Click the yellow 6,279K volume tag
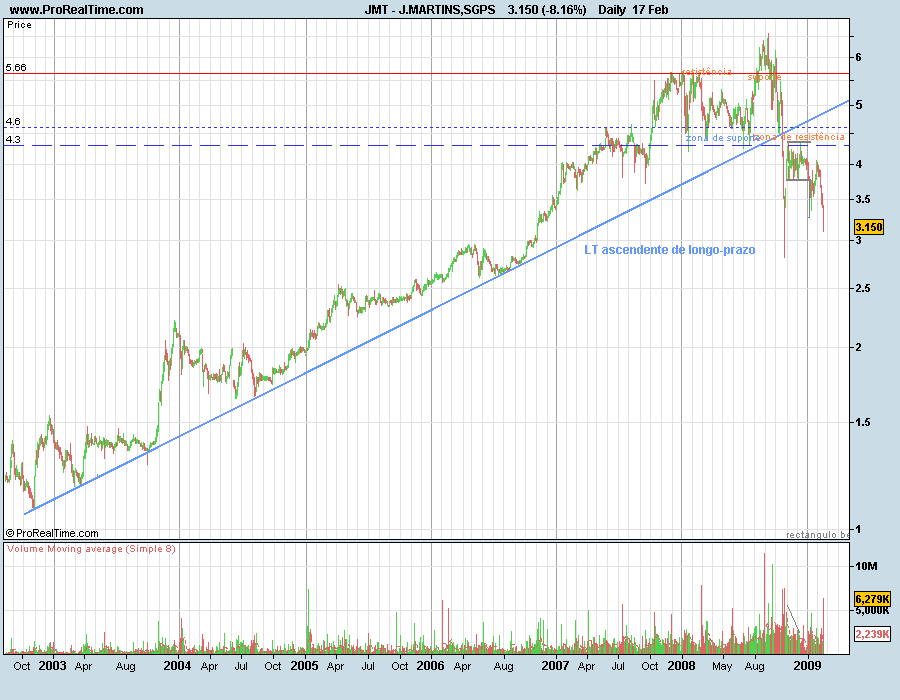900x700 pixels. click(x=872, y=599)
